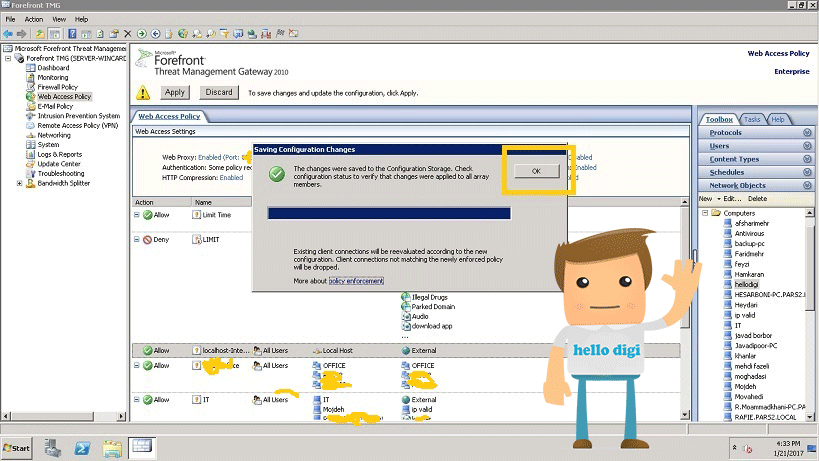Open the policy enforcement link

[x=356, y=281]
